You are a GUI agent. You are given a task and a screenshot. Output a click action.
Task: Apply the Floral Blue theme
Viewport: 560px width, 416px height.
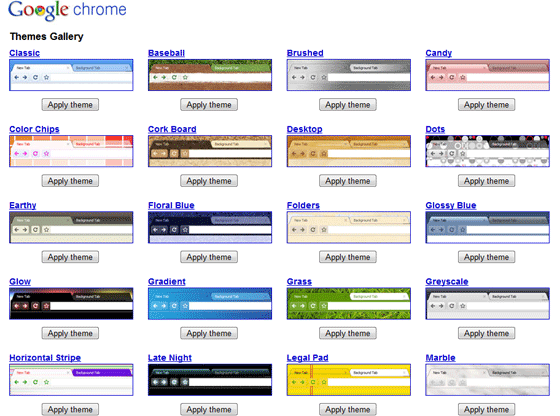tap(209, 257)
